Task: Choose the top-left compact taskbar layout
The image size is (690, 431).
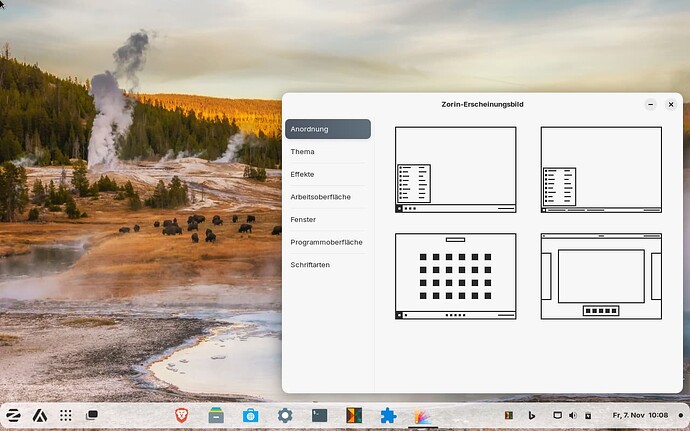Action: click(x=455, y=169)
